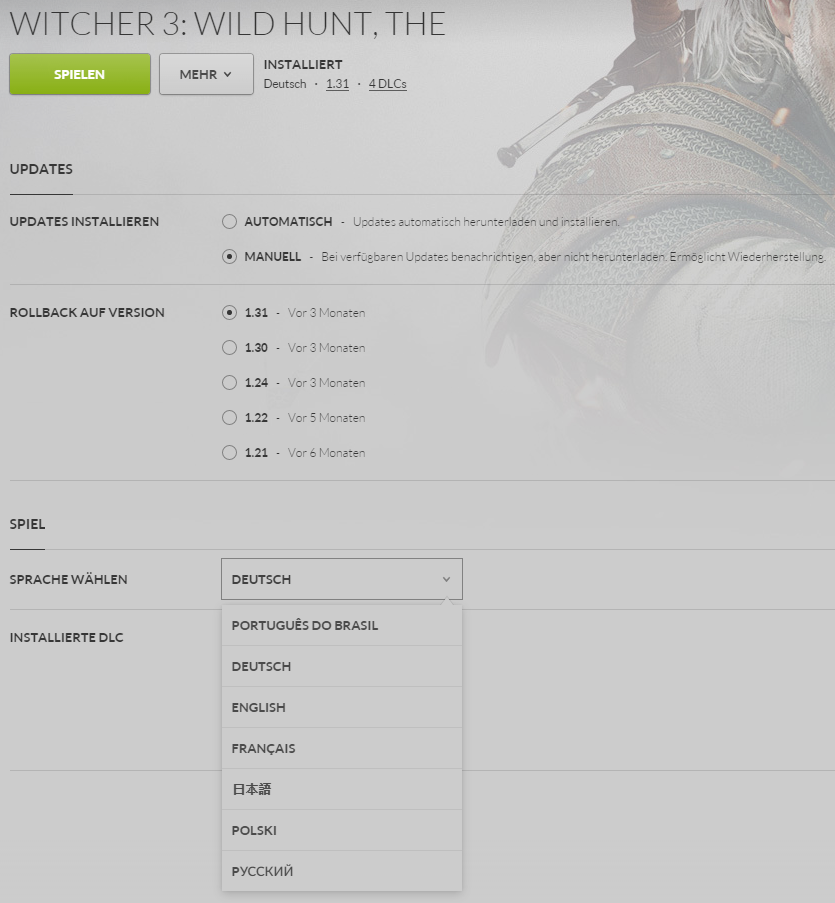This screenshot has width=835, height=903.
Task: Select Deutsch in the language list
Action: (x=342, y=666)
